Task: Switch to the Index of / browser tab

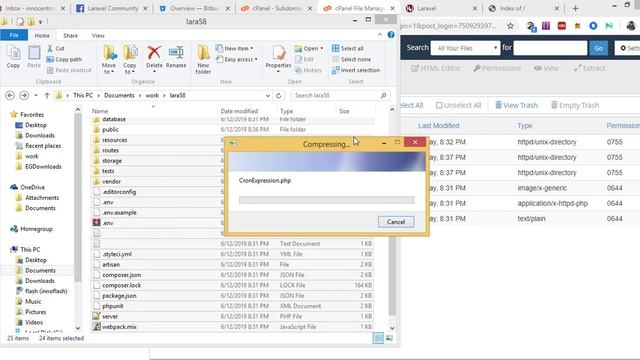Action: click(523, 8)
